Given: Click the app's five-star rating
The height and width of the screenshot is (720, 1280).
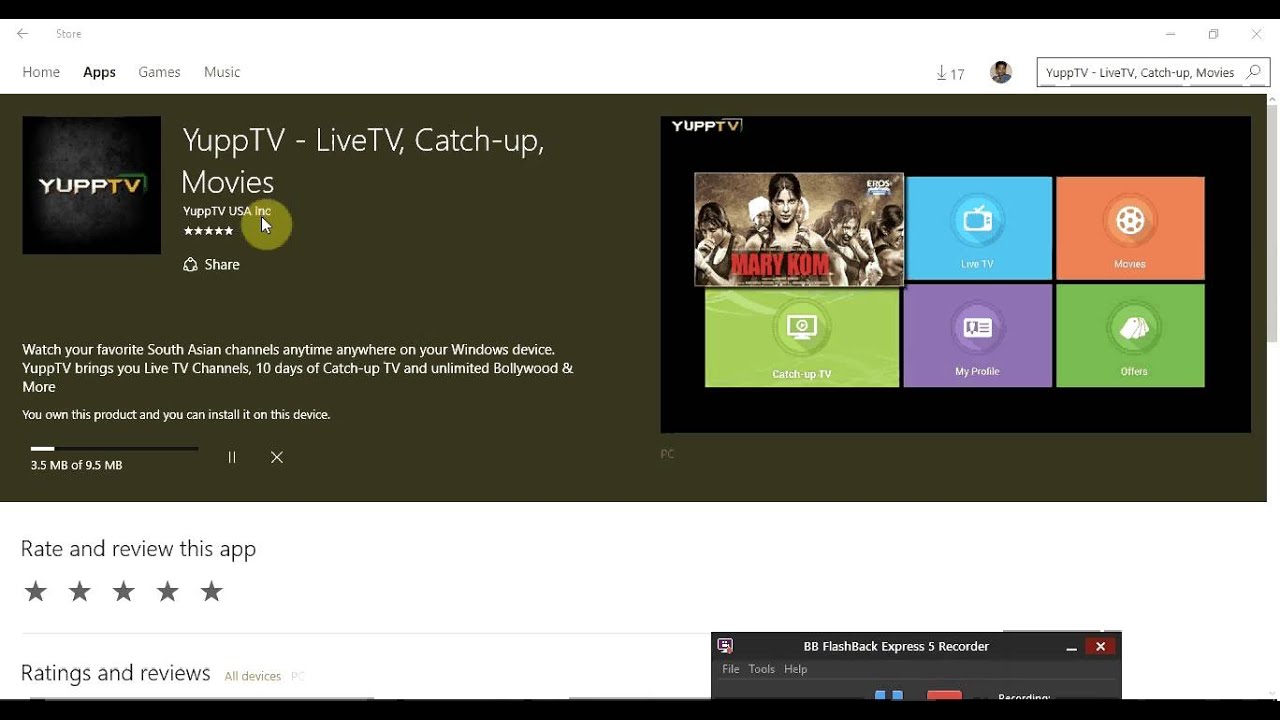Looking at the screenshot, I should tap(208, 231).
